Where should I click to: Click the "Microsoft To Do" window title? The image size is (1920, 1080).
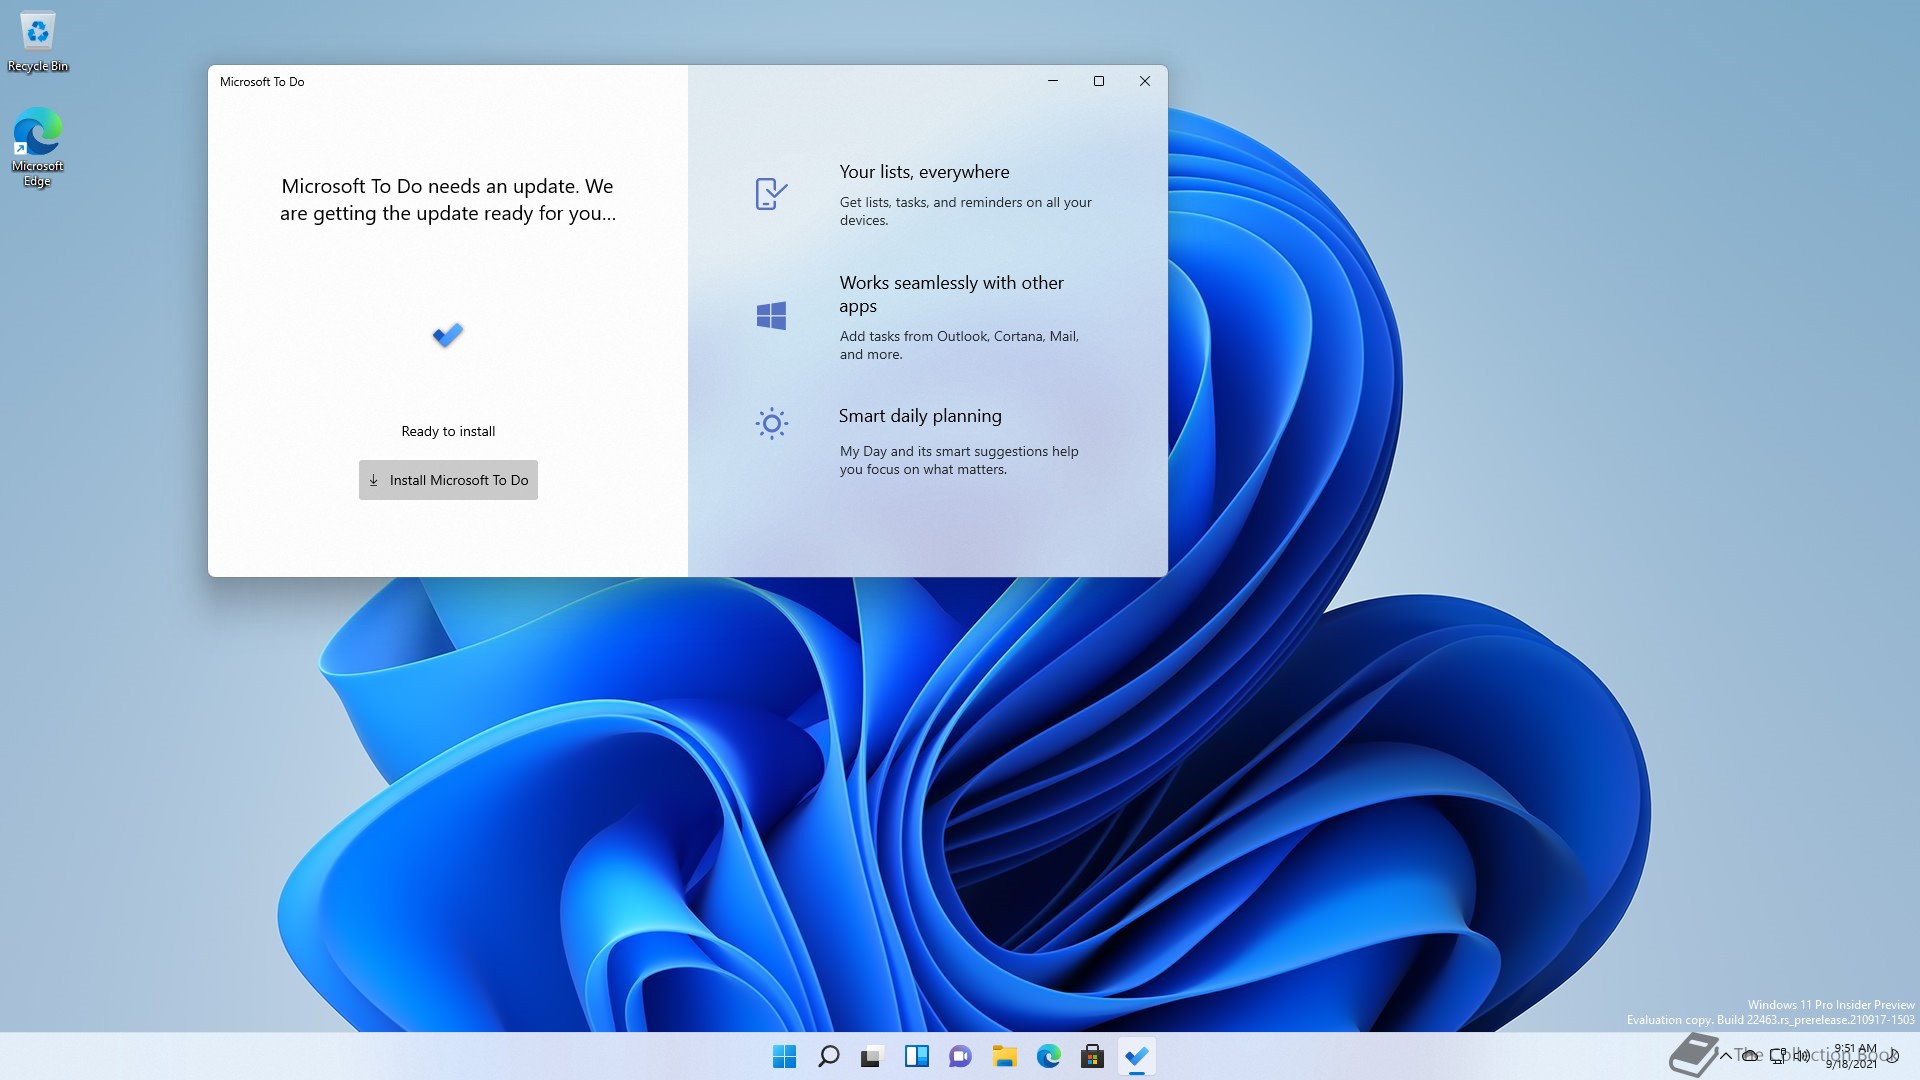pos(262,82)
